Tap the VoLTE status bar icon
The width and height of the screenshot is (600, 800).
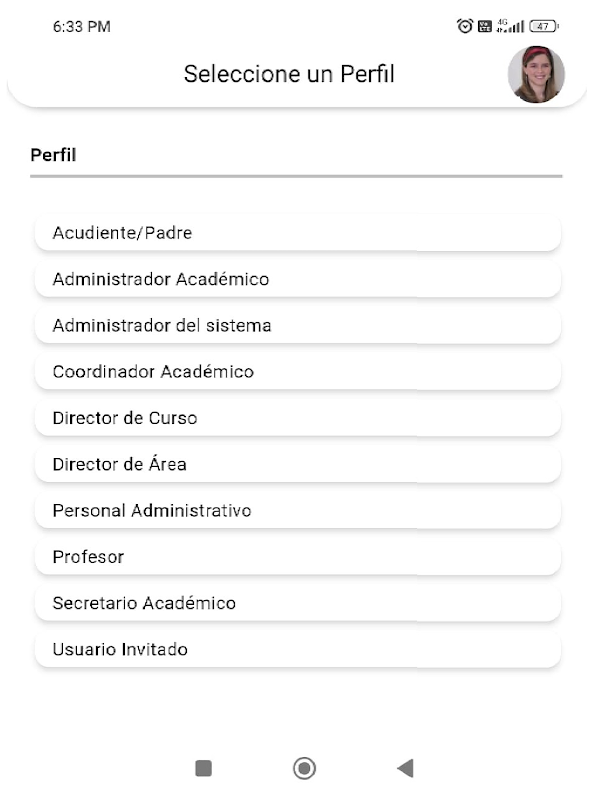(x=485, y=27)
